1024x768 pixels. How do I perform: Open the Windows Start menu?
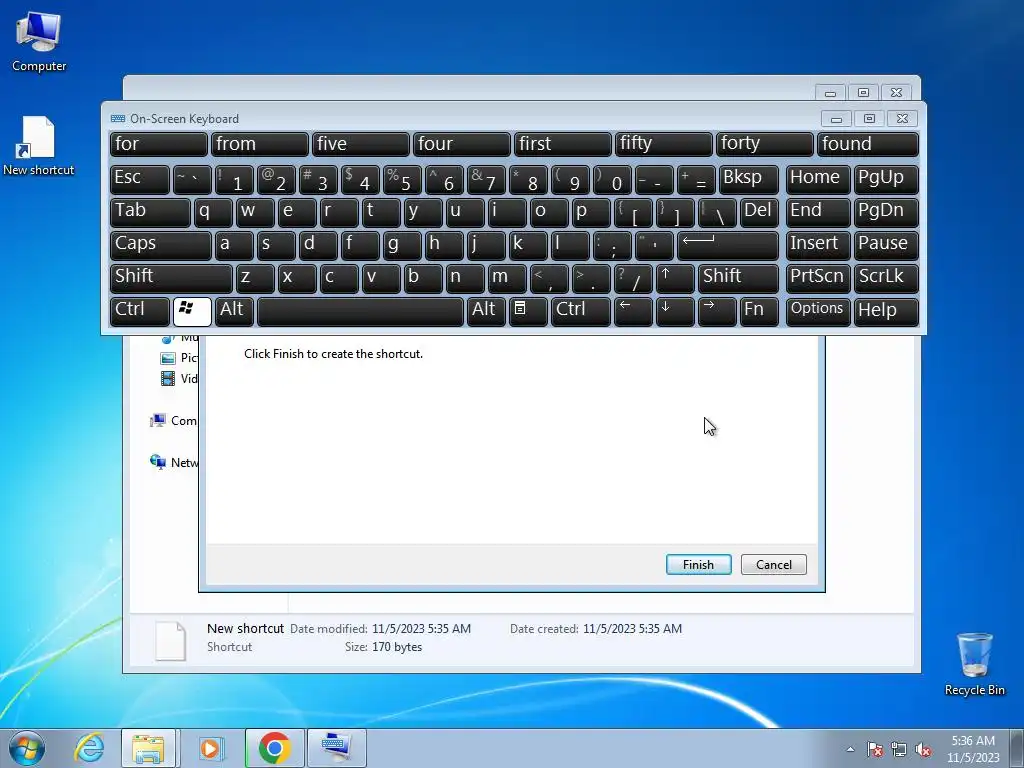point(27,748)
